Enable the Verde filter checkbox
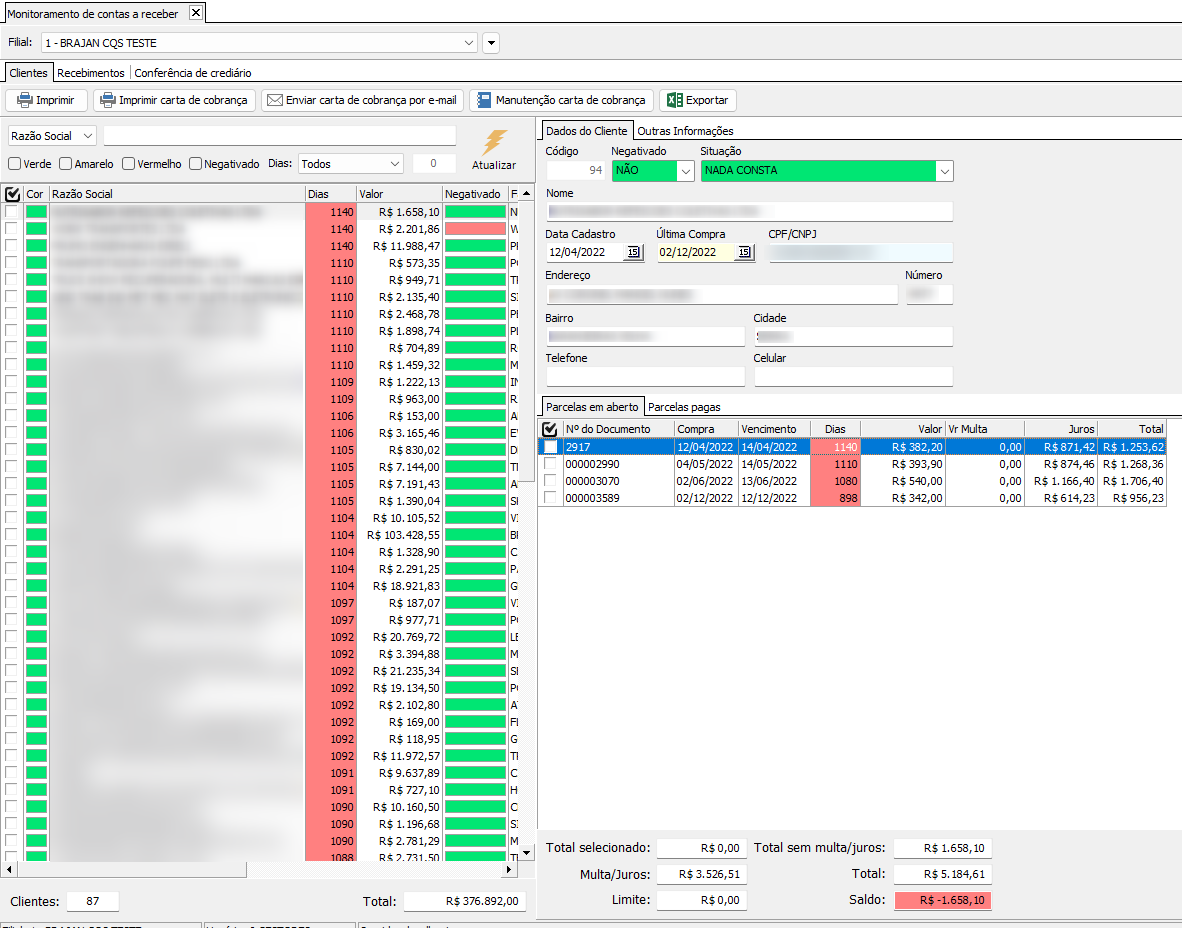The width and height of the screenshot is (1182, 928). (x=15, y=164)
